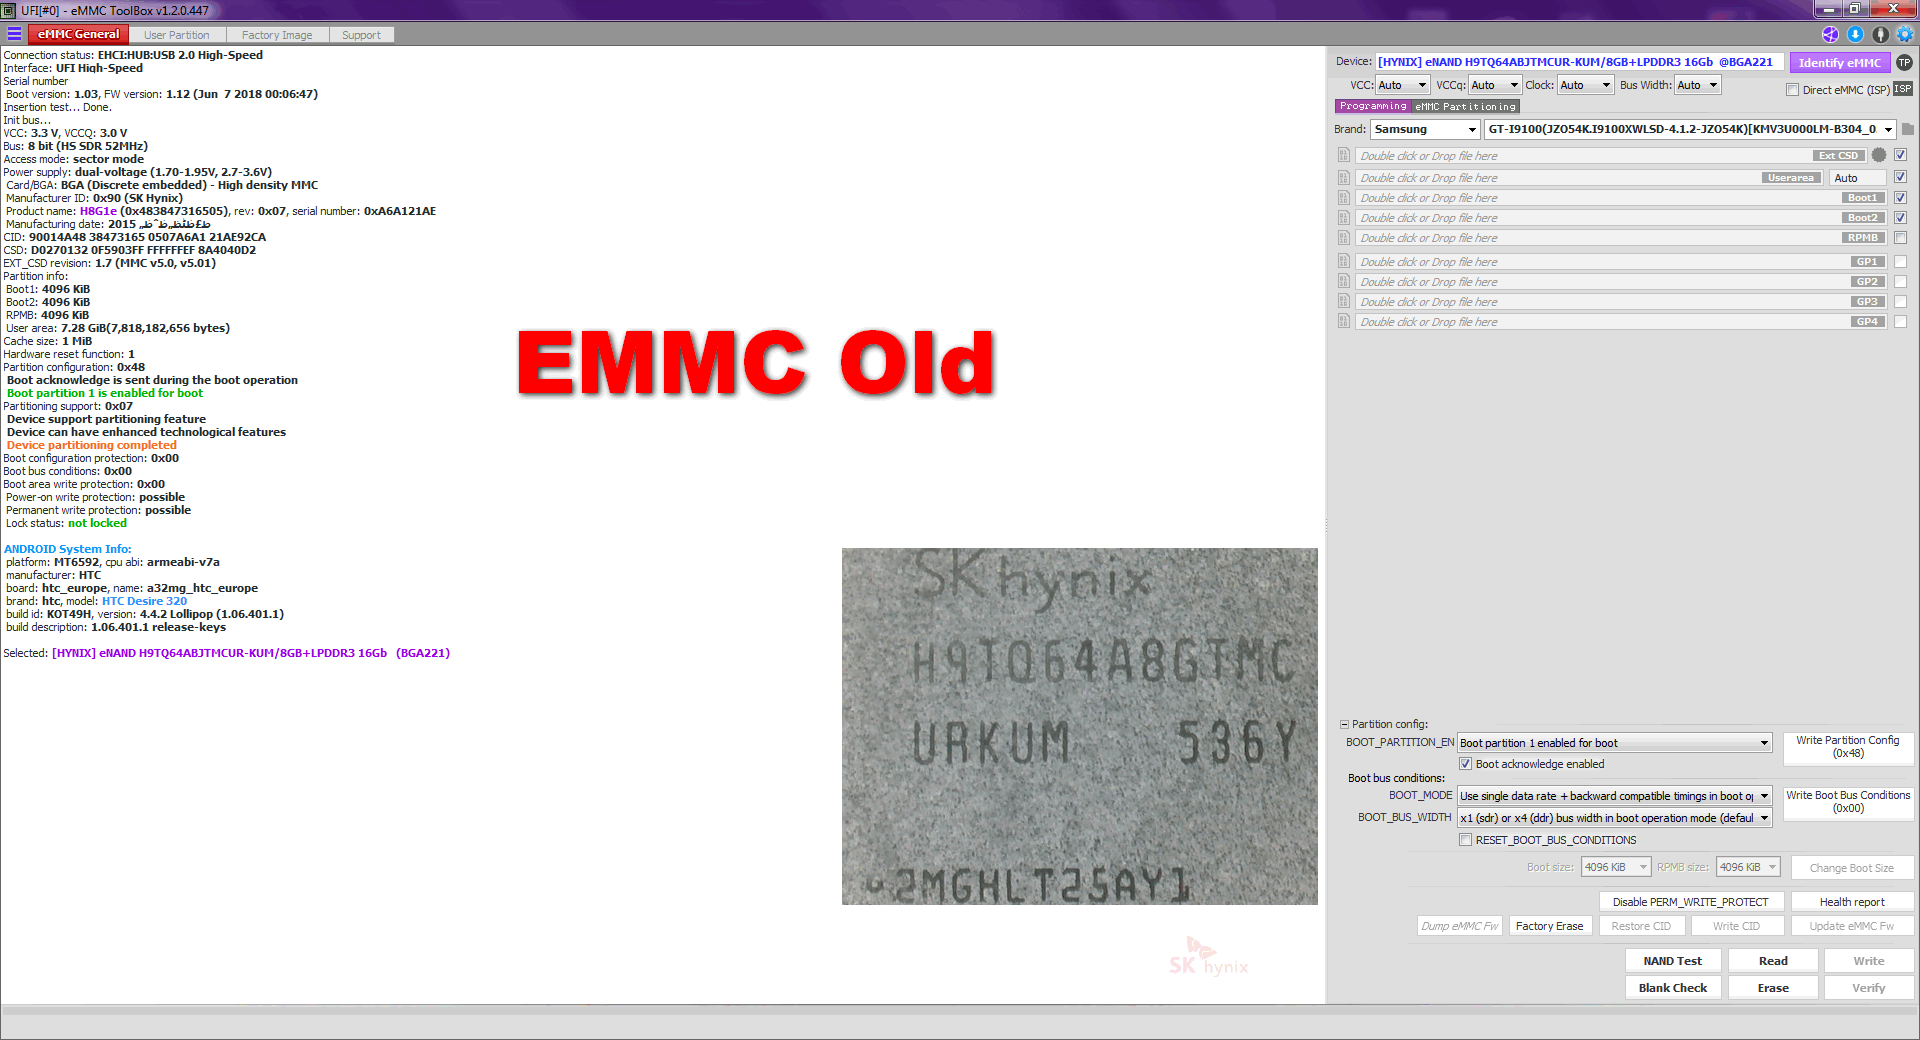This screenshot has width=1920, height=1040.
Task: Open the BOOT_PARTITION_EN dropdown
Action: click(x=1614, y=743)
